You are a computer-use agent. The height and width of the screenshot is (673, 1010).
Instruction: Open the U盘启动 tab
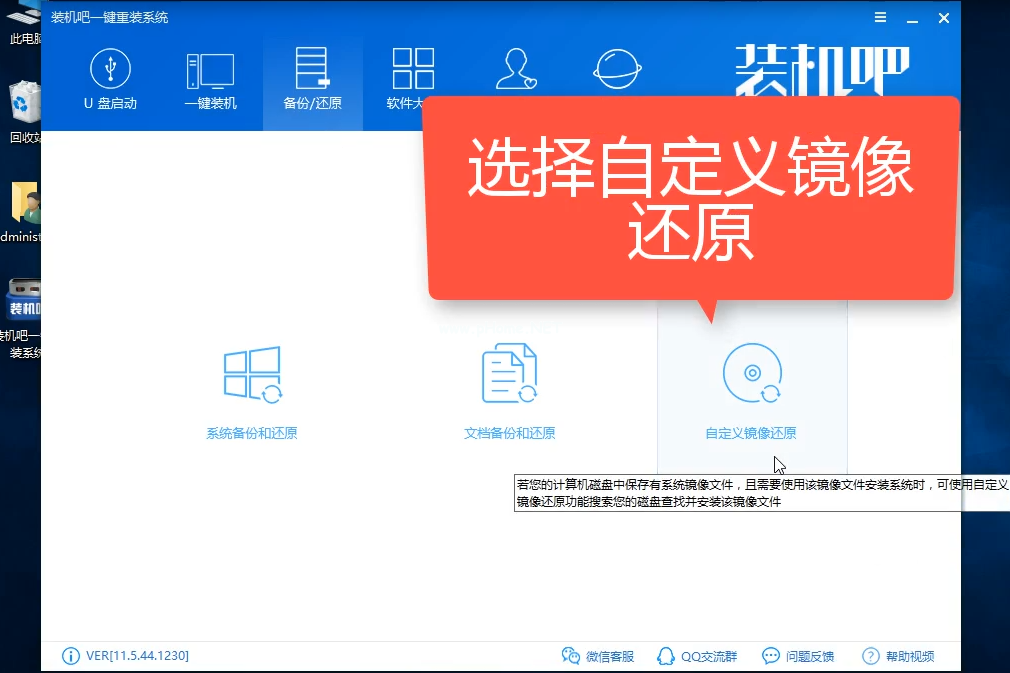[x=110, y=80]
